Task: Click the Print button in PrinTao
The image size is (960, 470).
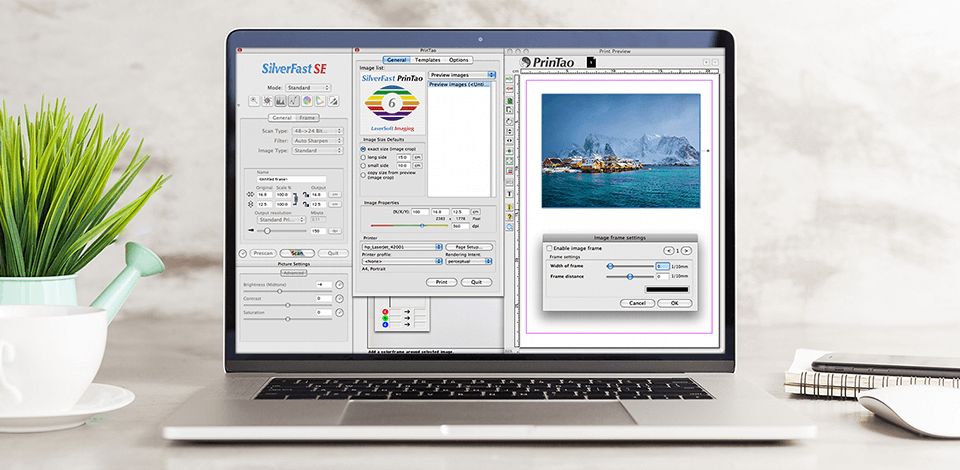Action: click(441, 282)
